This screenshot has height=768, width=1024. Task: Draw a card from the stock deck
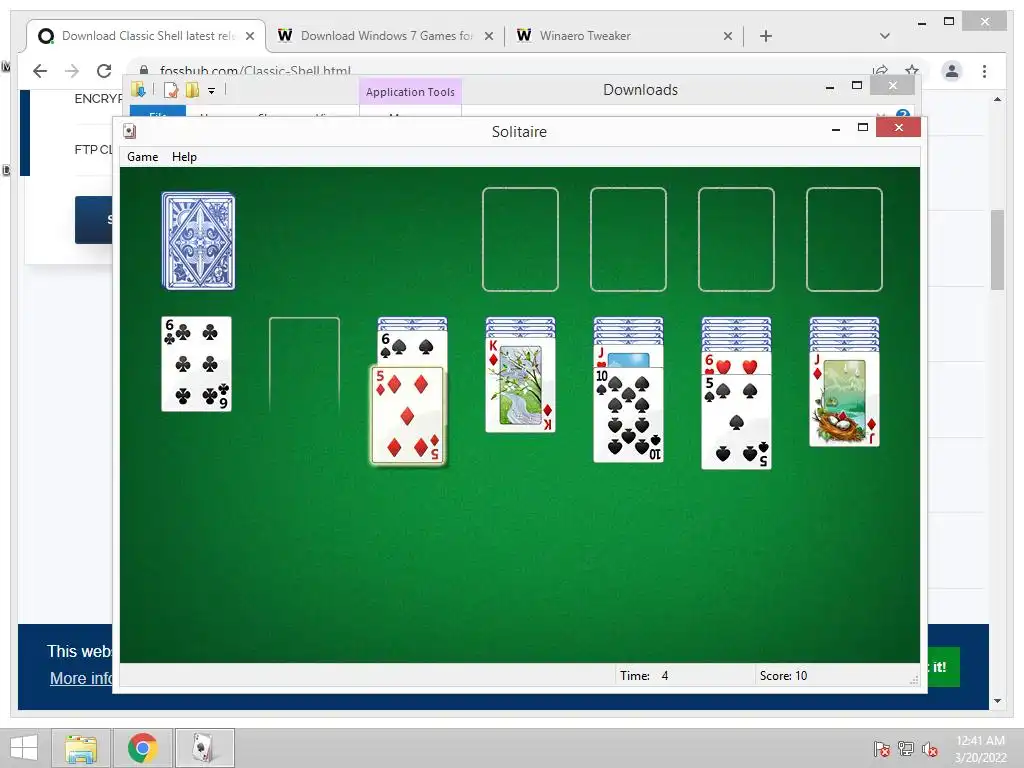199,240
